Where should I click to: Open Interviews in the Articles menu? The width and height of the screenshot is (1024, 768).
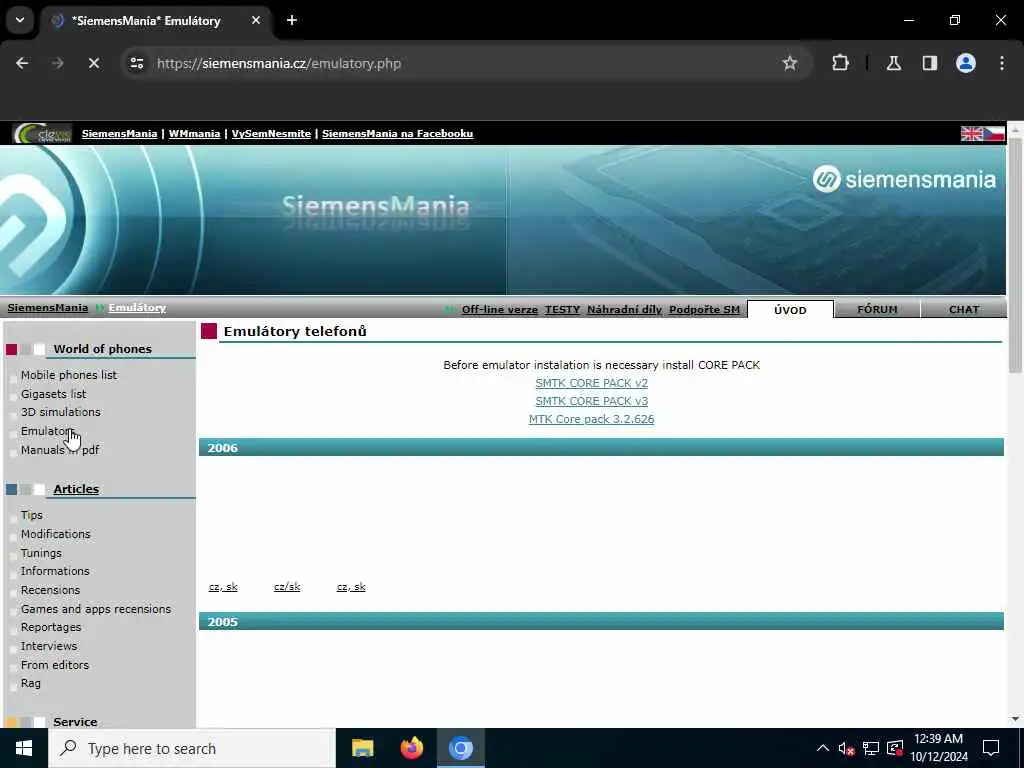coord(49,646)
